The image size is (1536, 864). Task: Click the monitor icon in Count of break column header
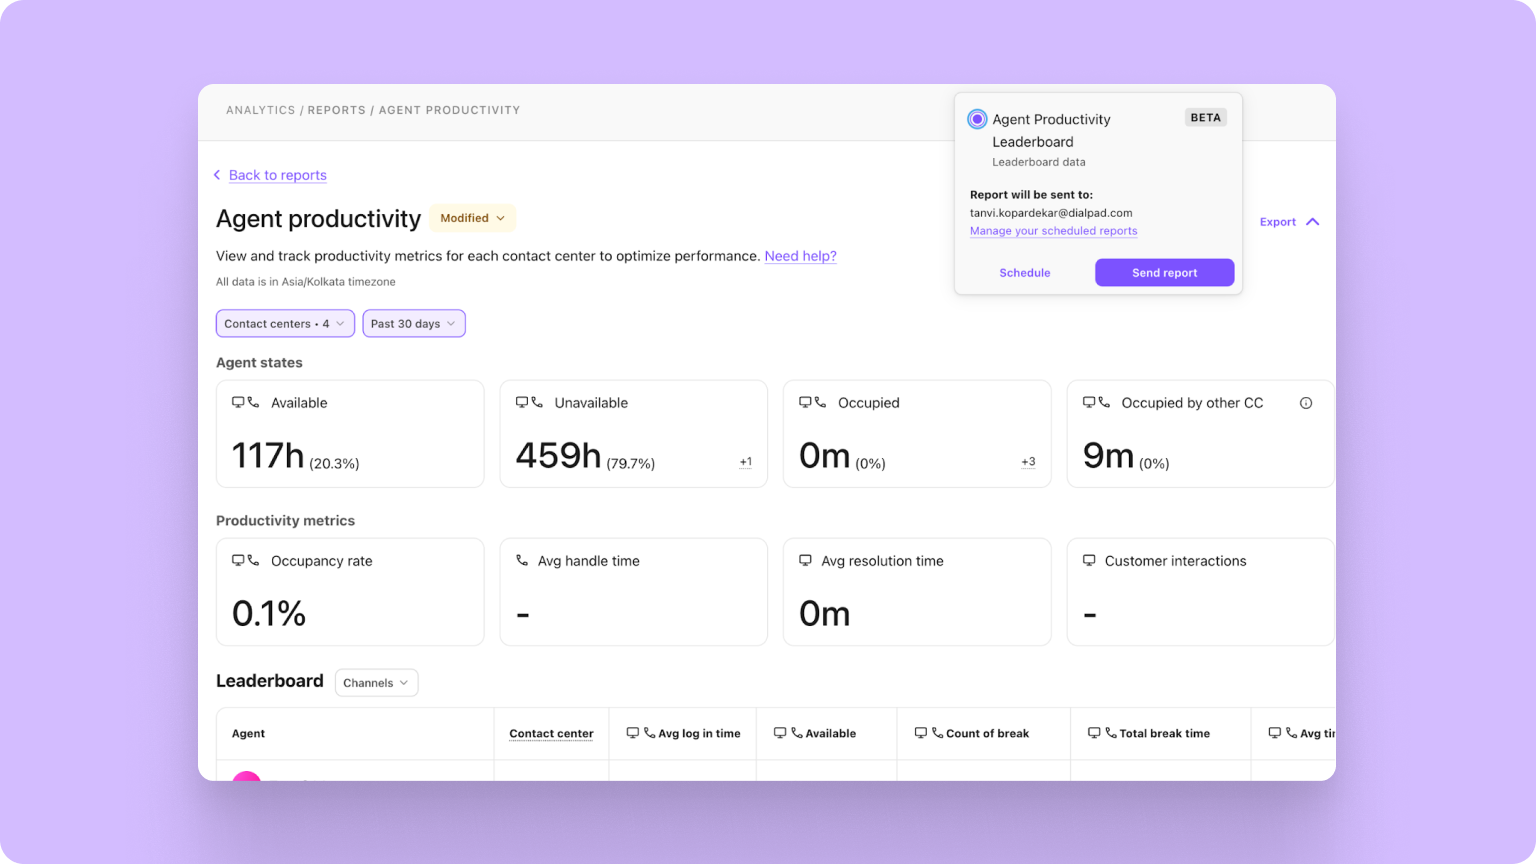point(921,732)
